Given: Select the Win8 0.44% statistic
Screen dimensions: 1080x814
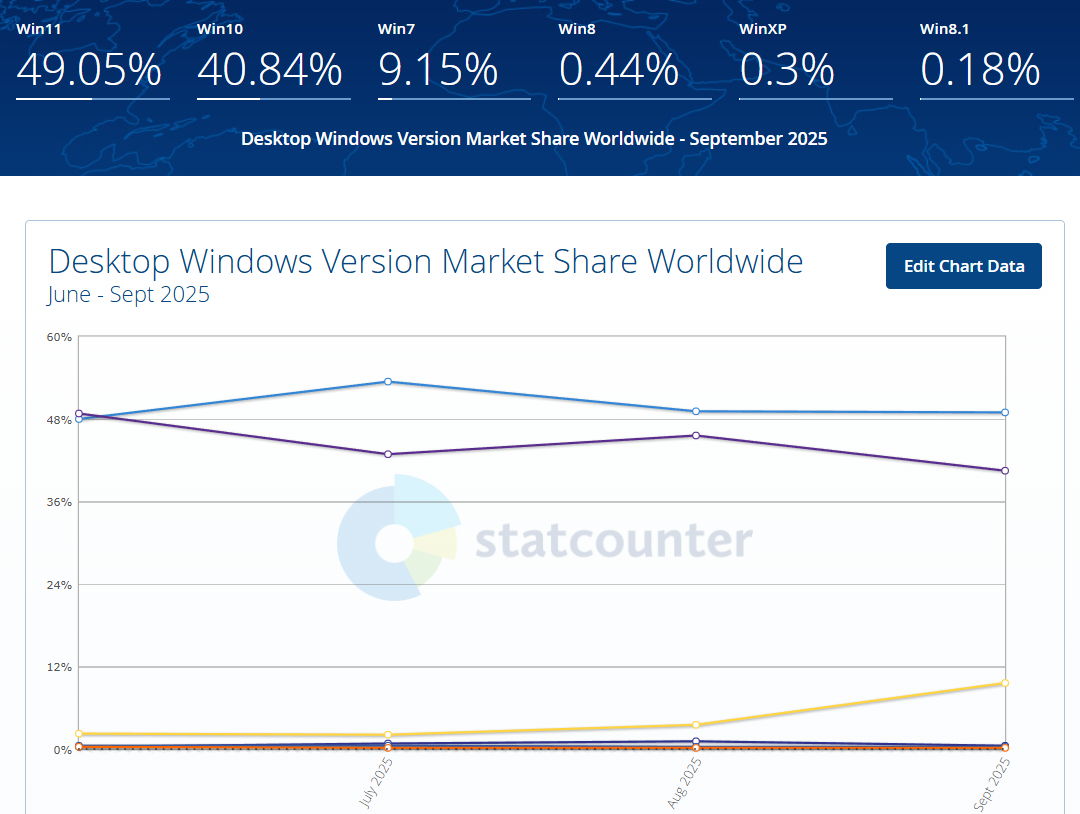Looking at the screenshot, I should 619,70.
